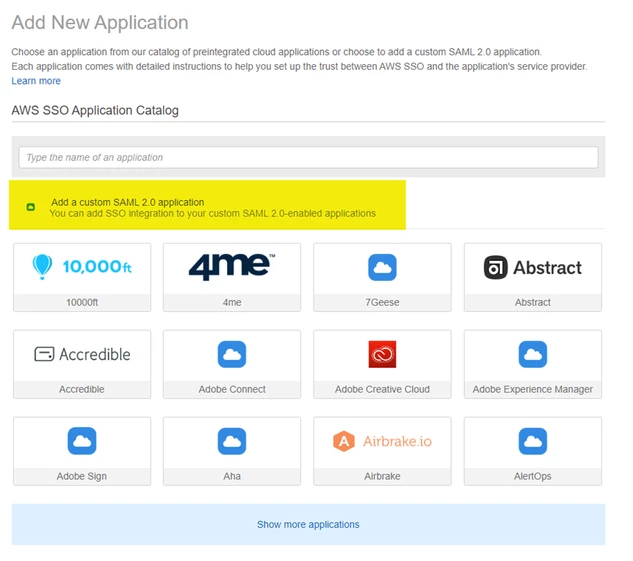The height and width of the screenshot is (561, 633).
Task: Select the Adobe Experience Manager cloud icon
Action: click(532, 354)
